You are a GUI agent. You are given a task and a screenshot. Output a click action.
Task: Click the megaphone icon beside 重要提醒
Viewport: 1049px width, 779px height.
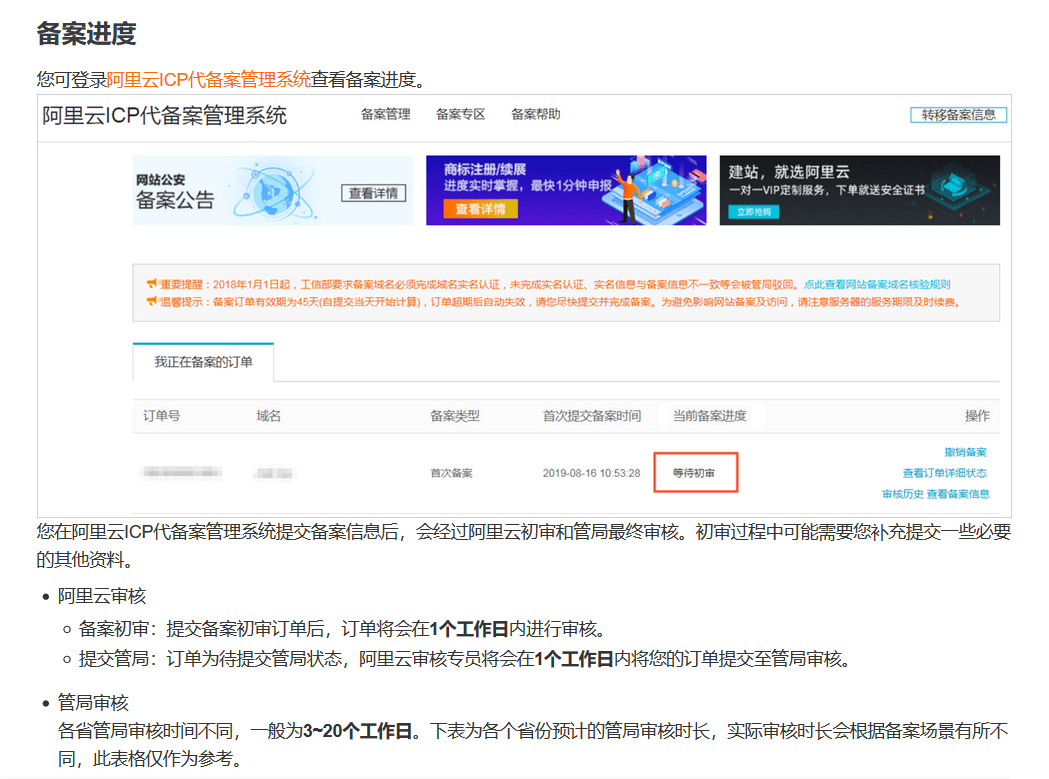point(151,284)
